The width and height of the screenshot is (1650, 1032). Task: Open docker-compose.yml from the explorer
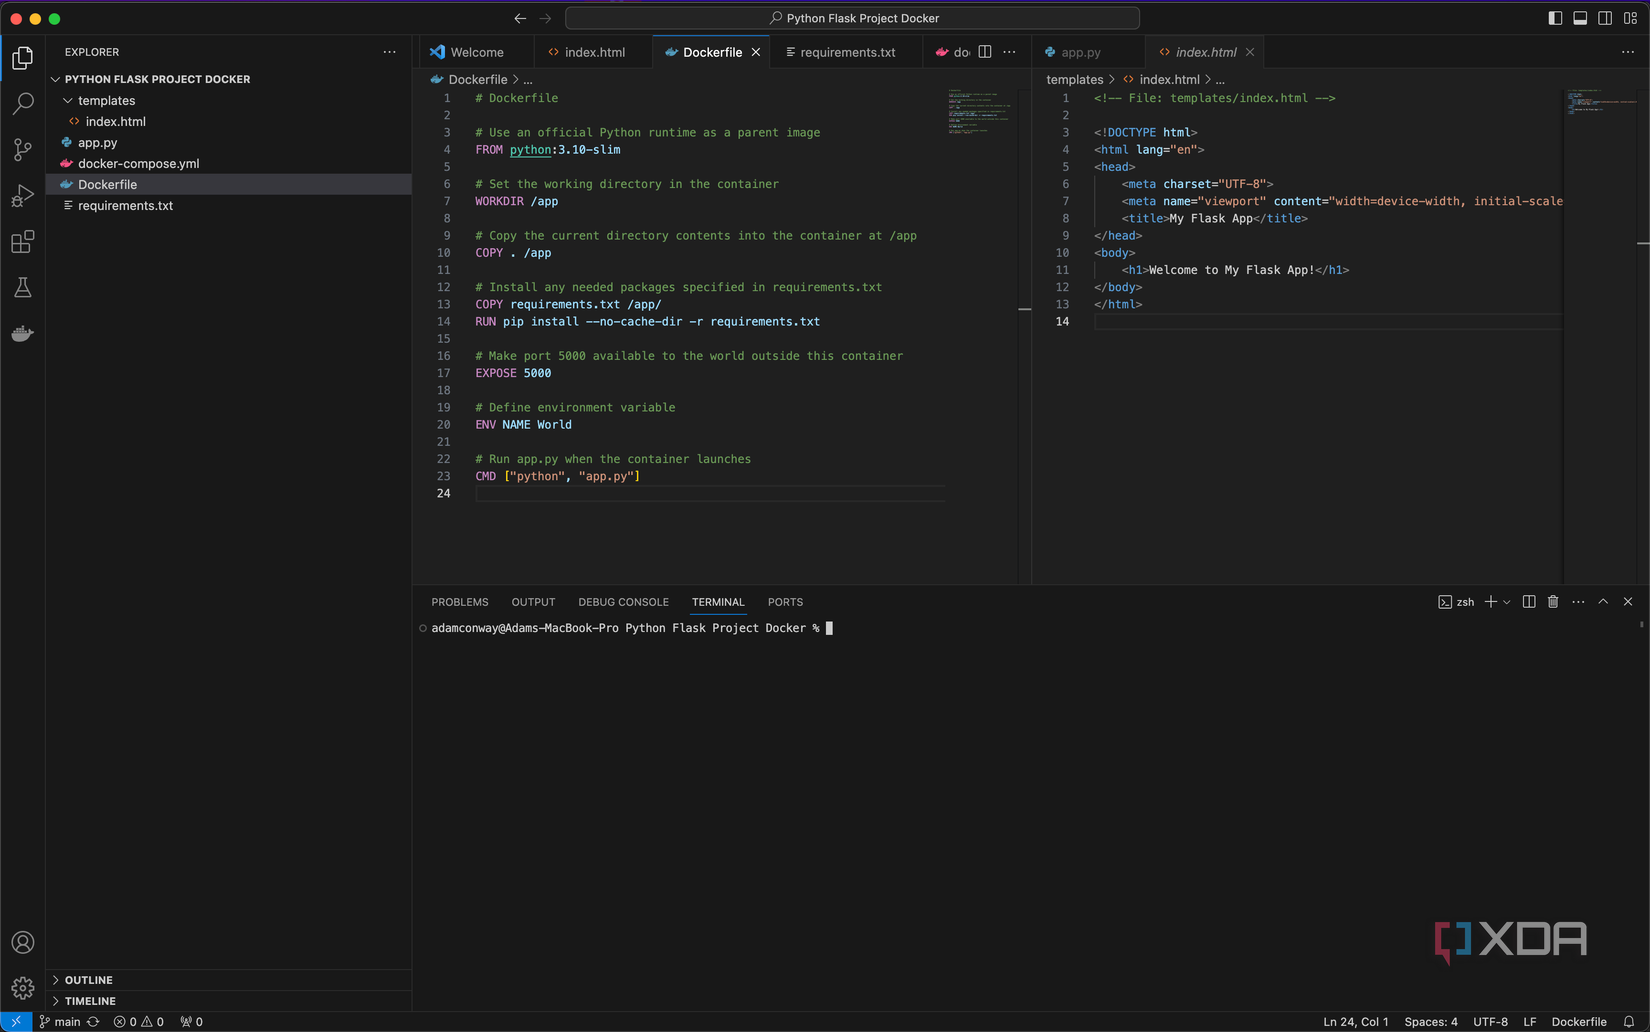138,164
